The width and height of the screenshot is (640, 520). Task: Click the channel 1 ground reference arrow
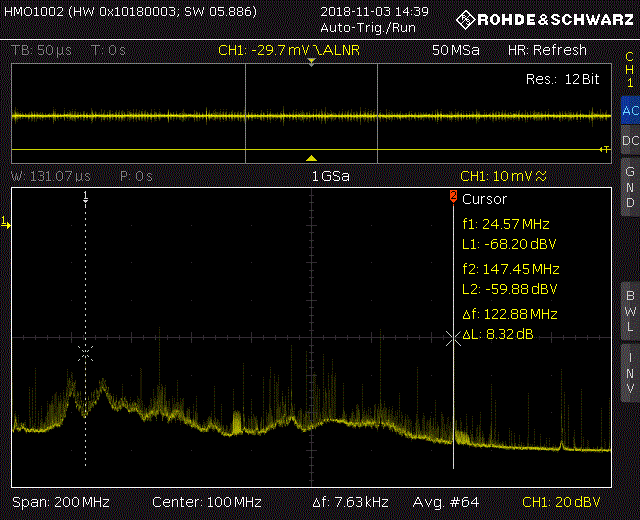click(x=7, y=222)
